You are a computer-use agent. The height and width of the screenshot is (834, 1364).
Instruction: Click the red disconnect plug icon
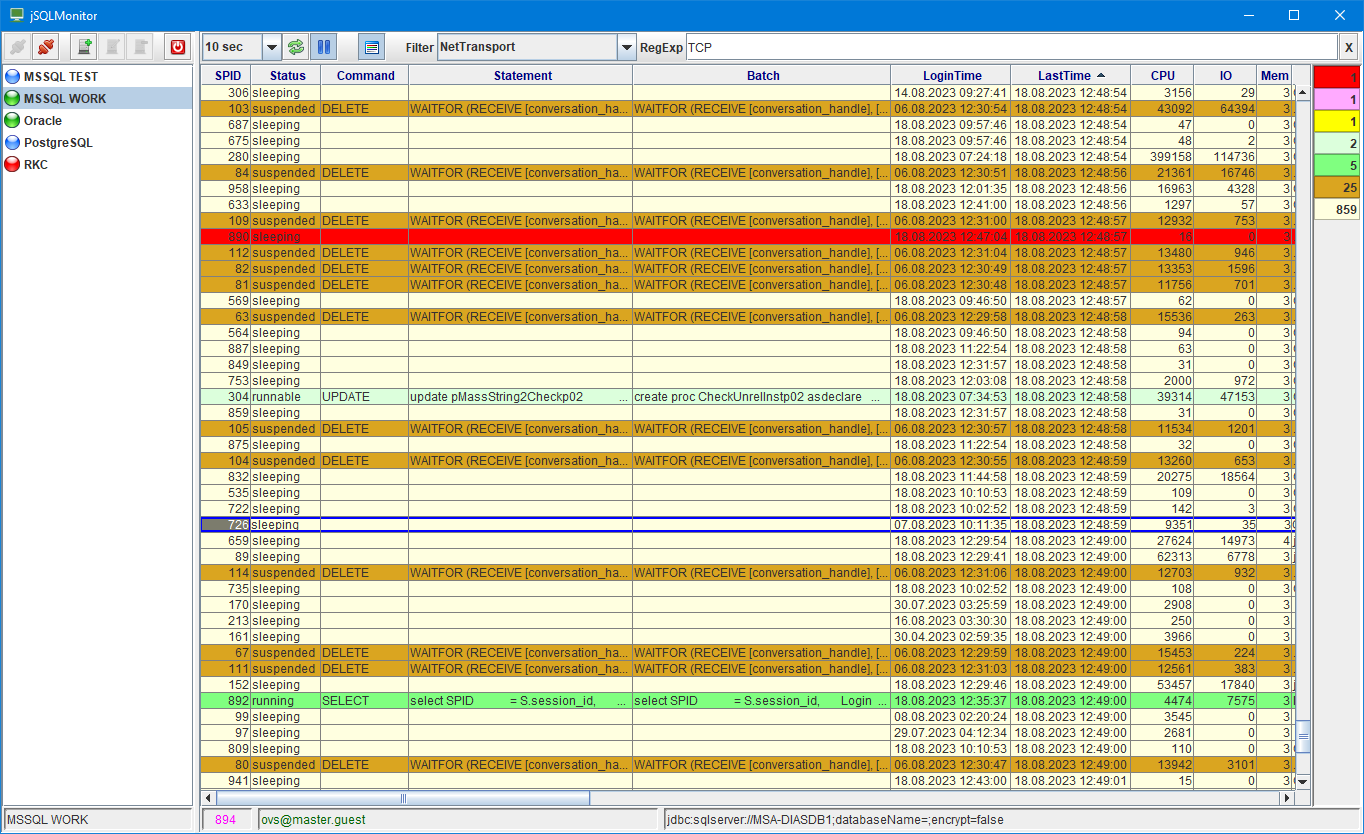pos(45,47)
